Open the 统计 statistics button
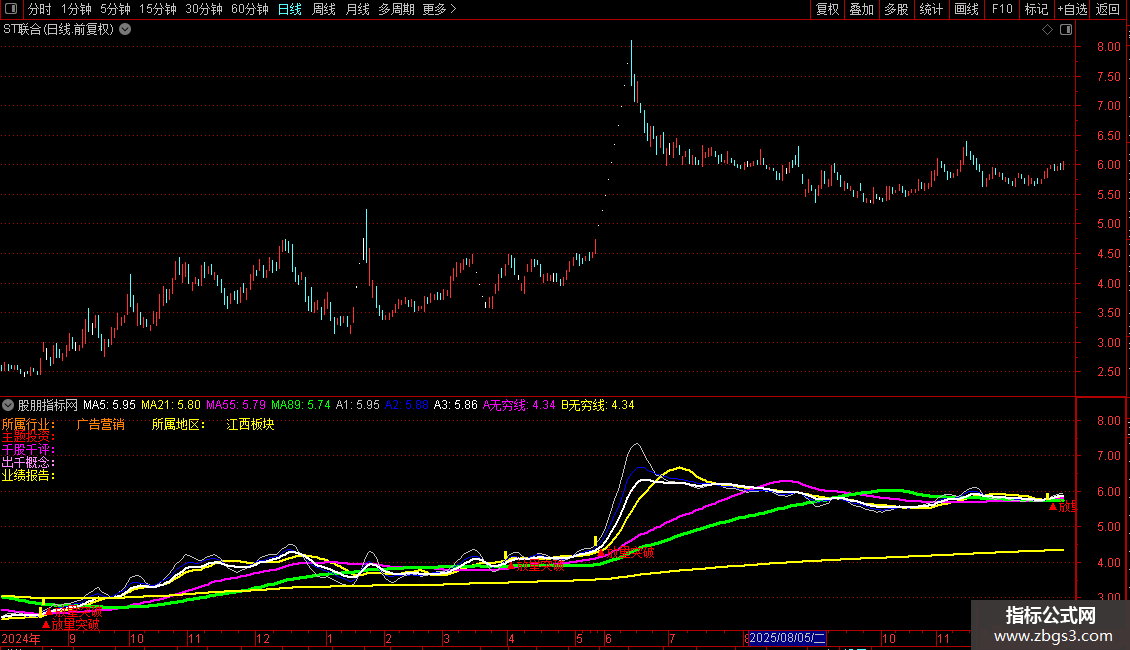Viewport: 1130px width, 650px height. click(x=931, y=9)
